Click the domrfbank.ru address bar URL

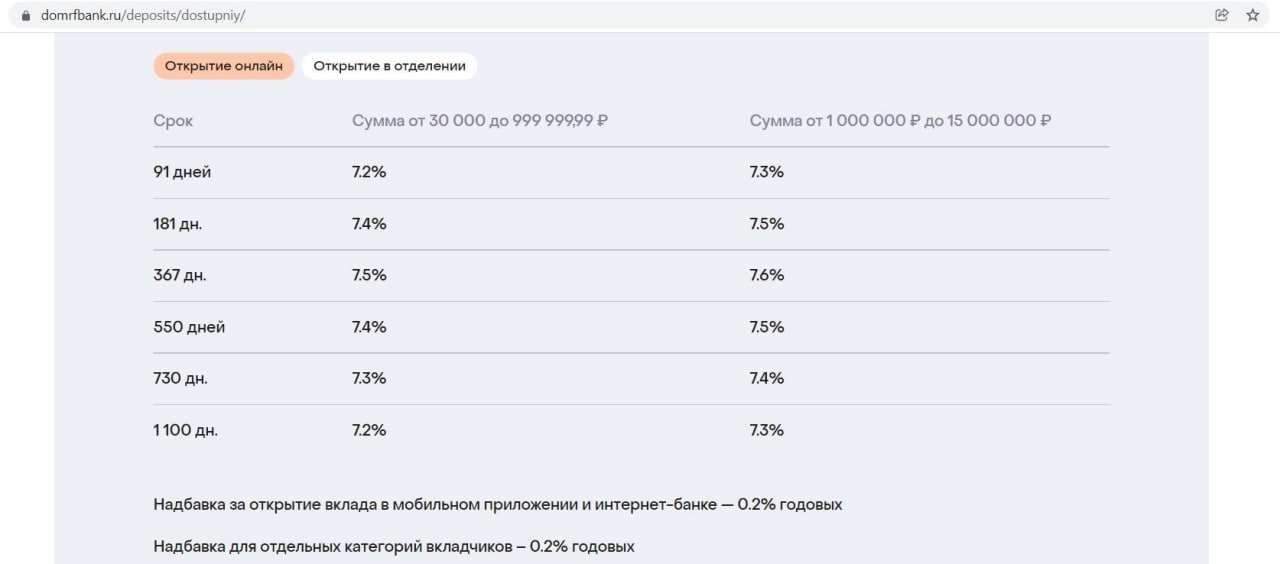pos(143,15)
